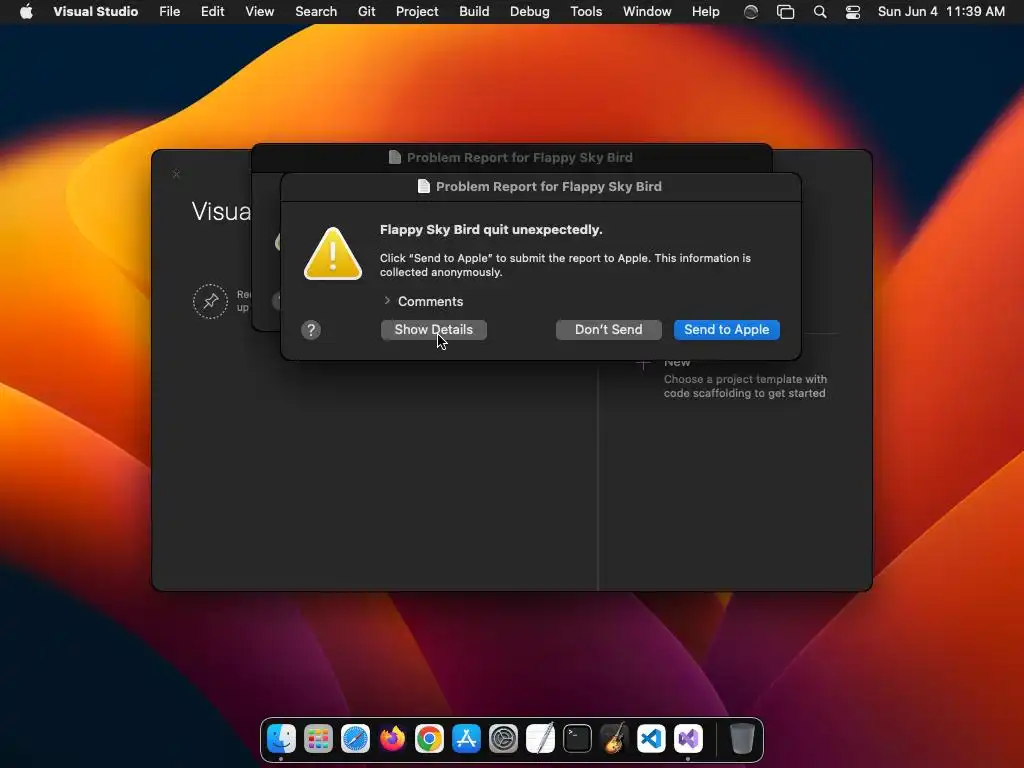Click 'Choose a project template with' text
The image size is (1024, 768).
point(745,379)
